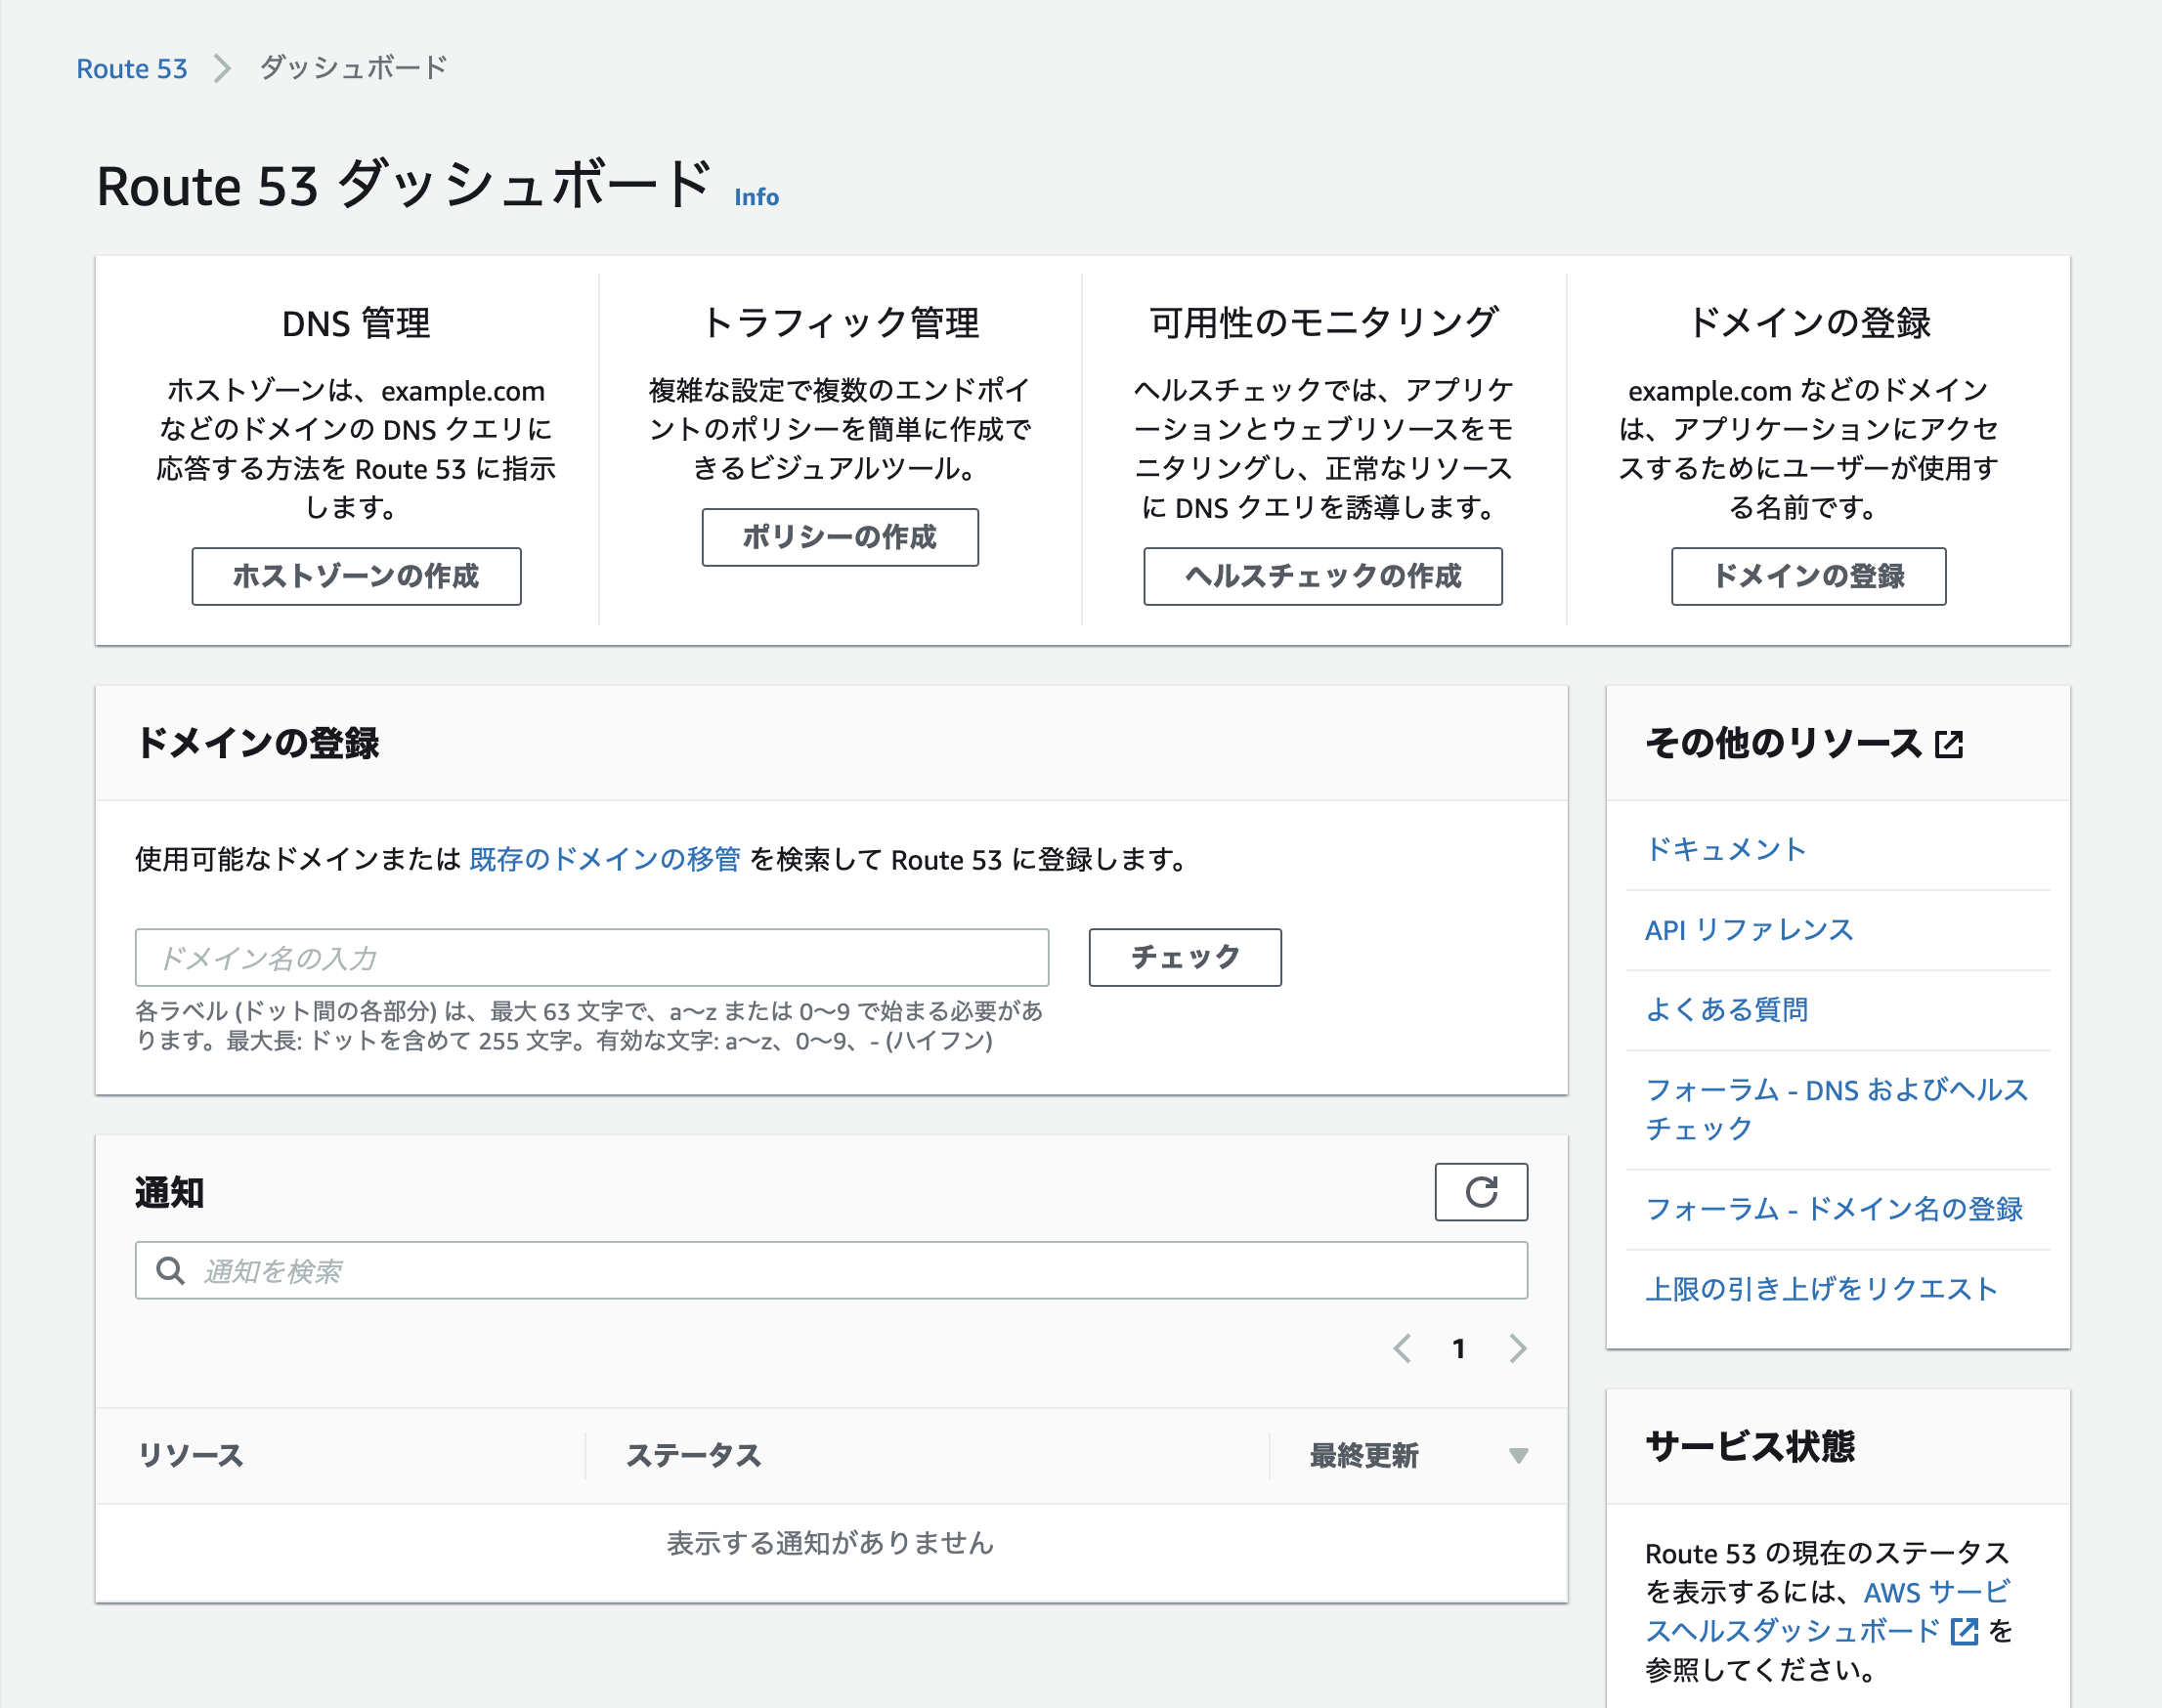This screenshot has width=2162, height=1708.
Task: Refresh the 通知 notifications list
Action: [1481, 1192]
